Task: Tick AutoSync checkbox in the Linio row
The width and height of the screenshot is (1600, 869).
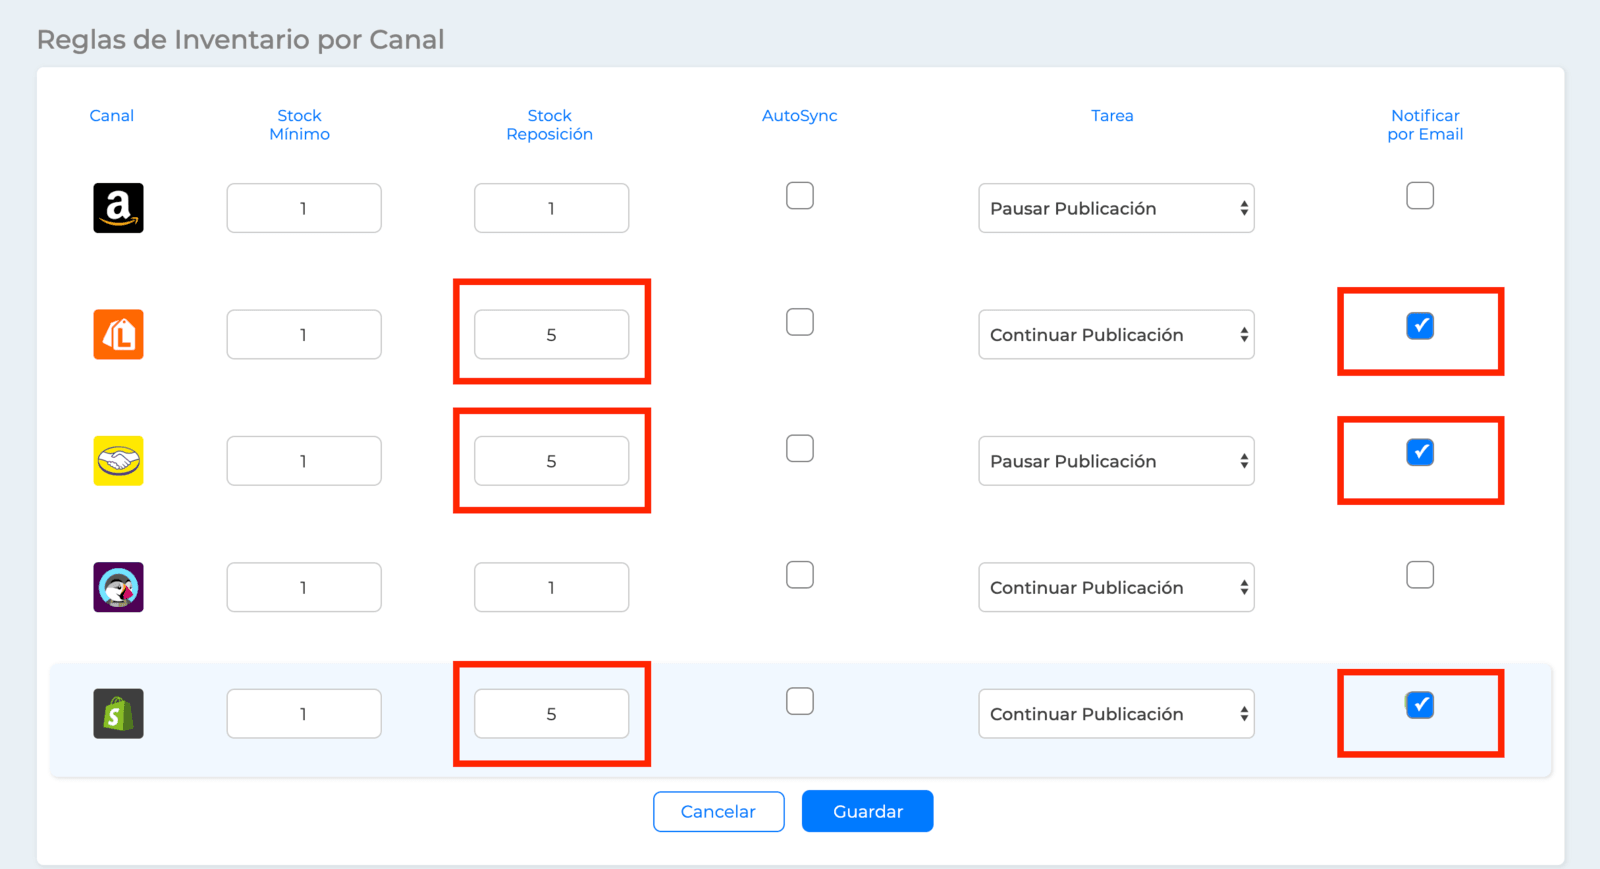Action: point(800,322)
